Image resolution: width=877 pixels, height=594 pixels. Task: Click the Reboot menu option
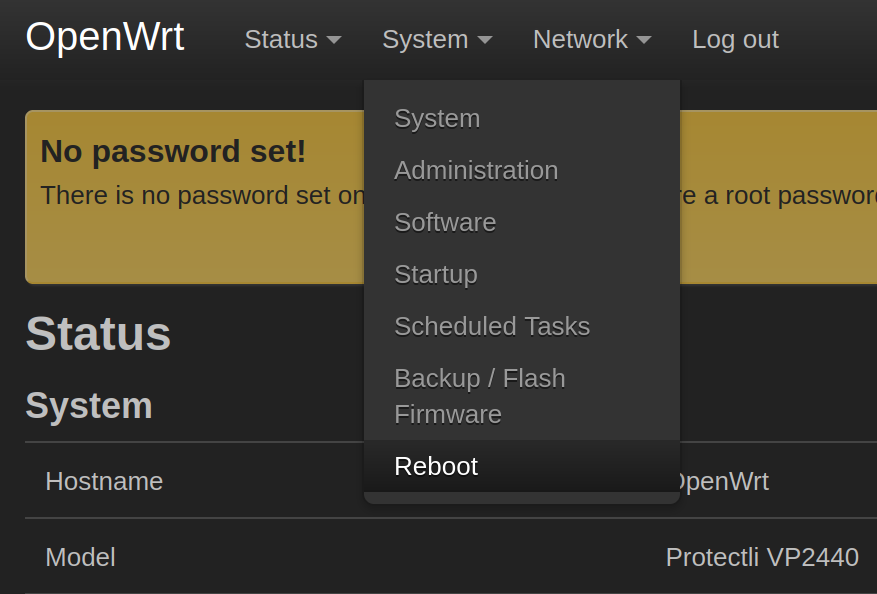point(436,466)
